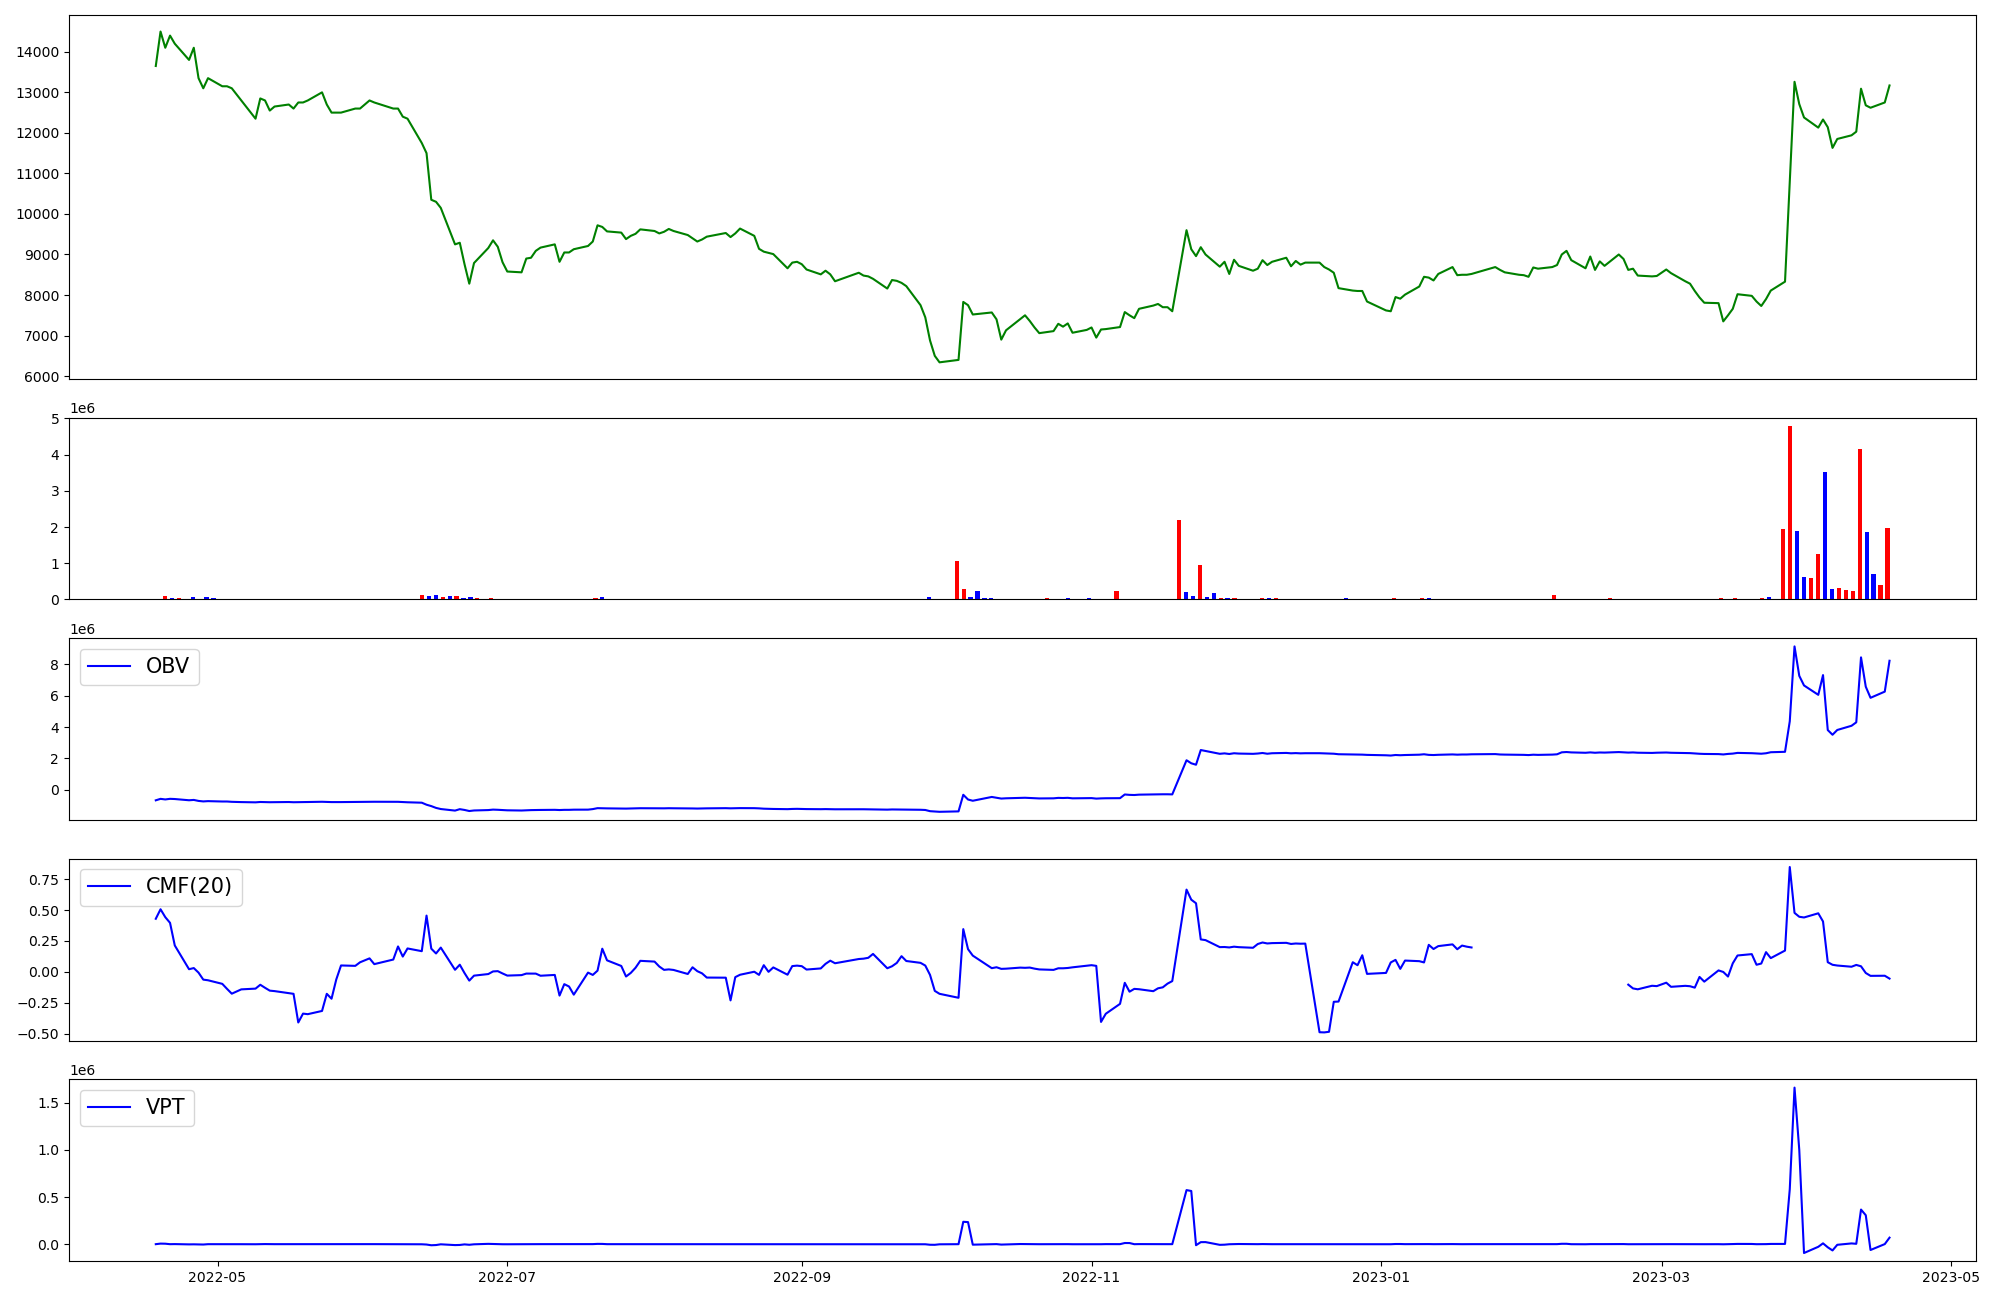Click the tallest red volume bar
Image resolution: width=2000 pixels, height=1300 pixels.
tap(1790, 512)
